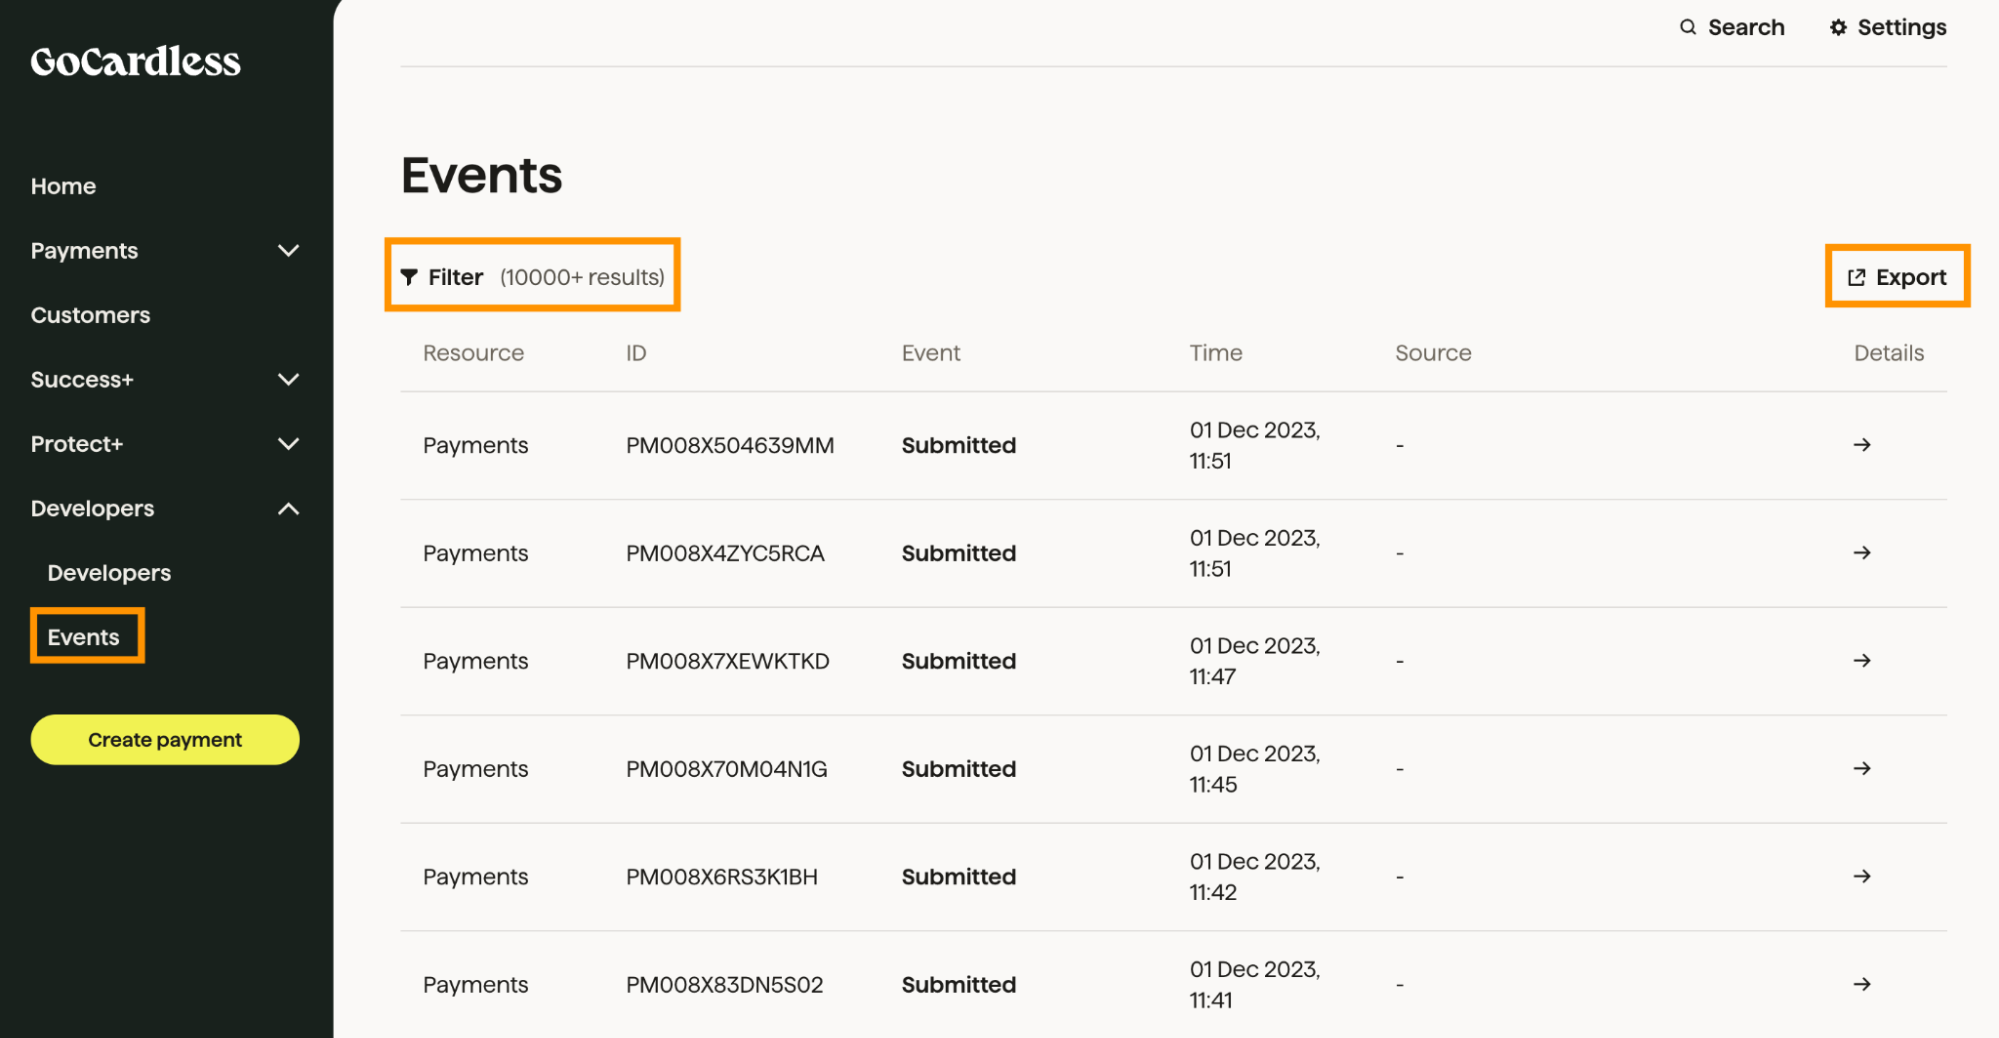Click the Settings gear icon
The width and height of the screenshot is (1999, 1038).
(1838, 27)
